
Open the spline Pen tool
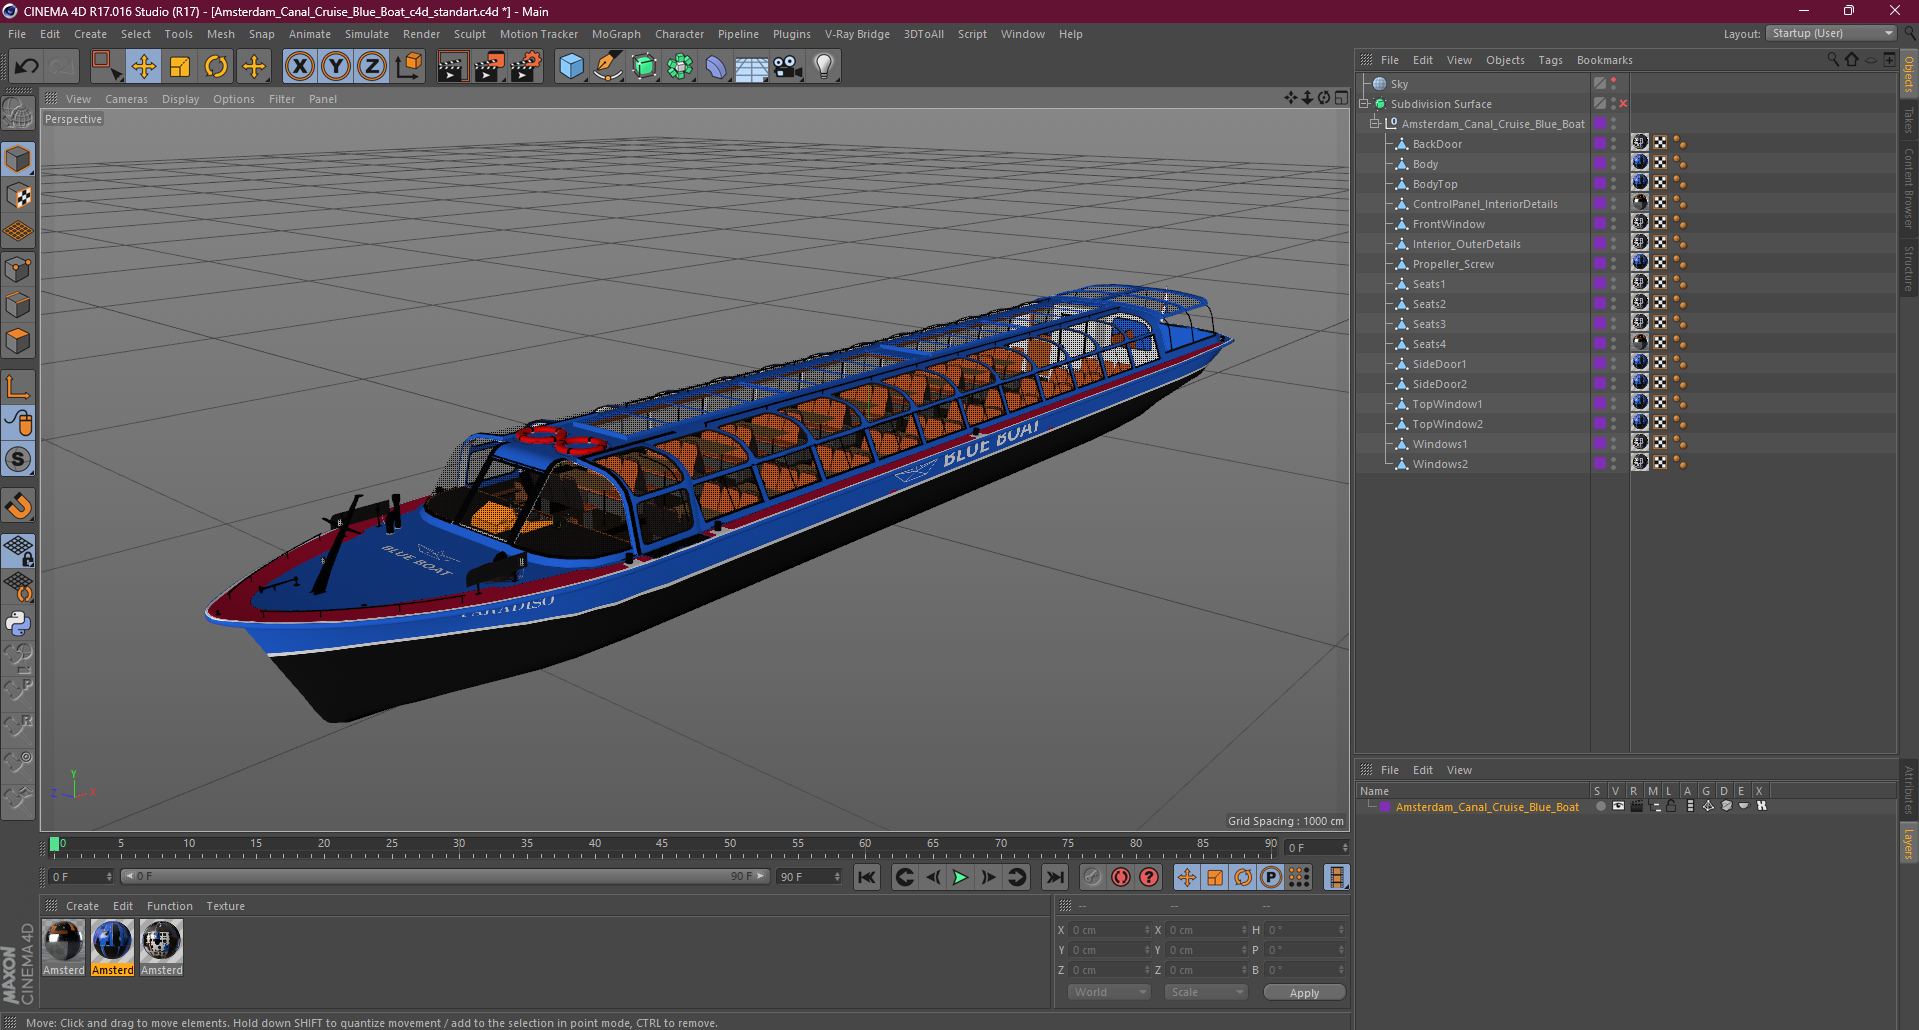tap(608, 67)
